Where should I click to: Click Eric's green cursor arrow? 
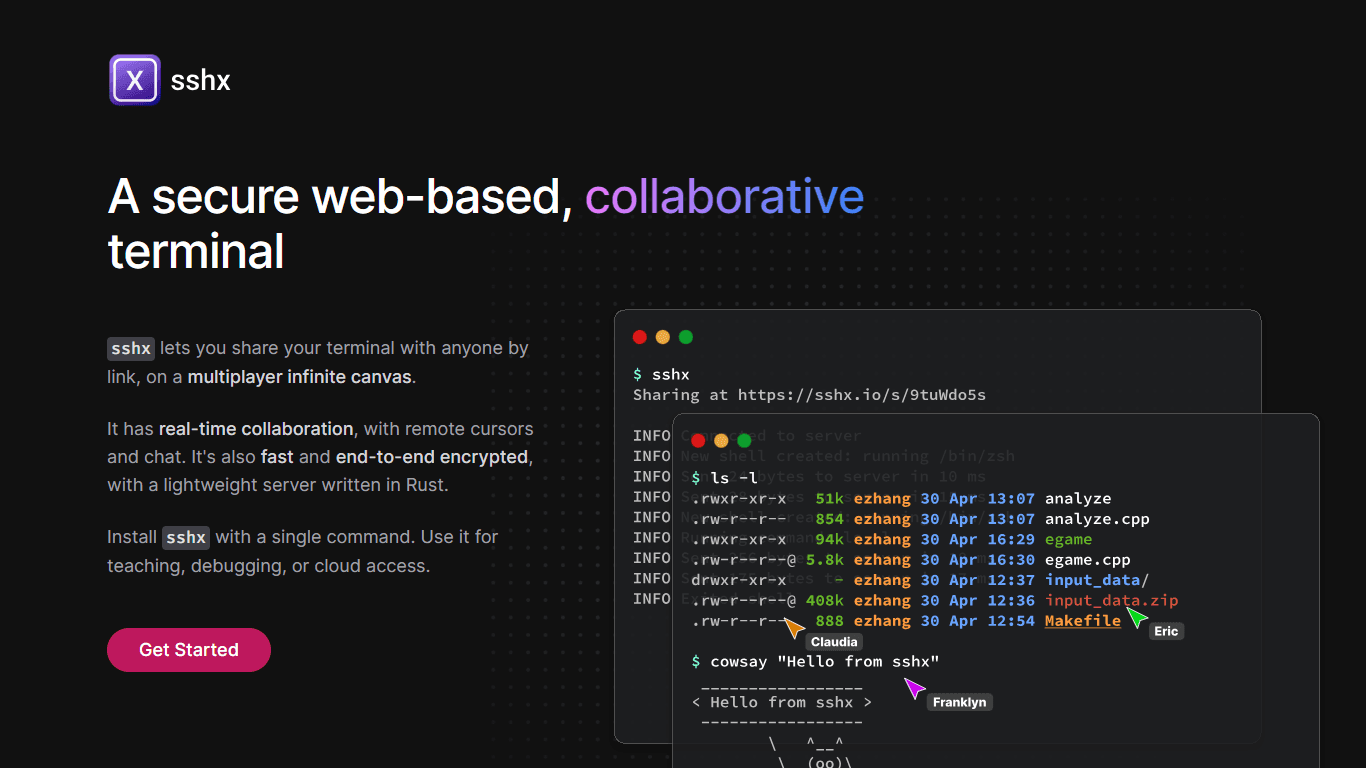pyautogui.click(x=1137, y=617)
